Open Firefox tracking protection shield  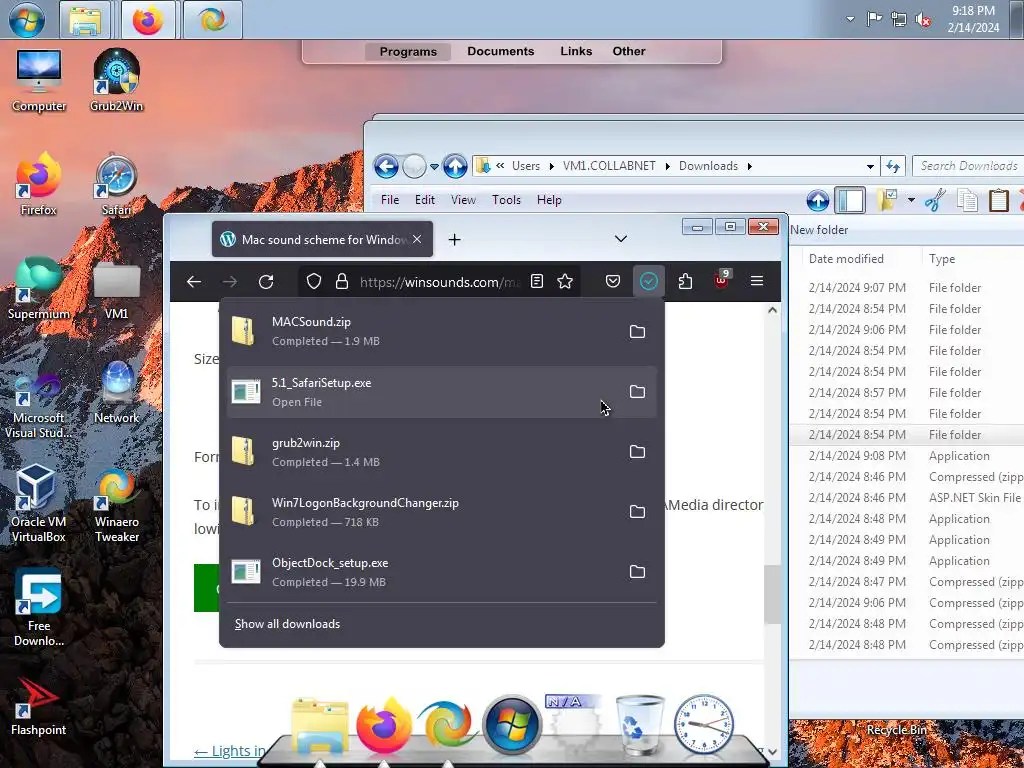pyautogui.click(x=314, y=281)
